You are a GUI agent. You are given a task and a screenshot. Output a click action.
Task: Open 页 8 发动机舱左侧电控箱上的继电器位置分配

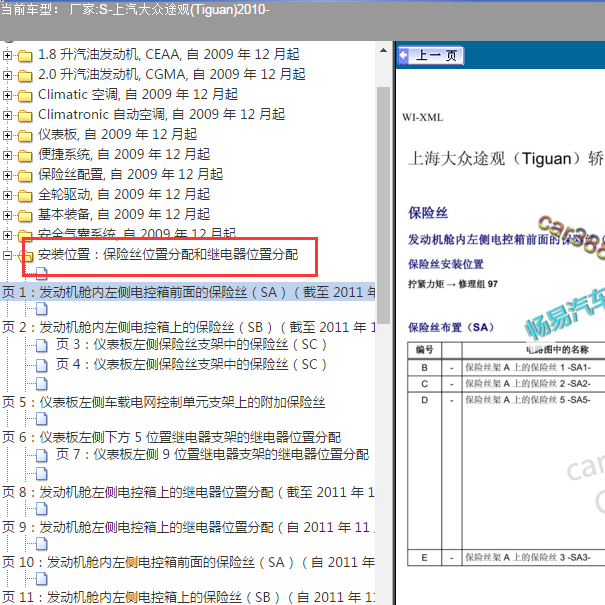188,492
